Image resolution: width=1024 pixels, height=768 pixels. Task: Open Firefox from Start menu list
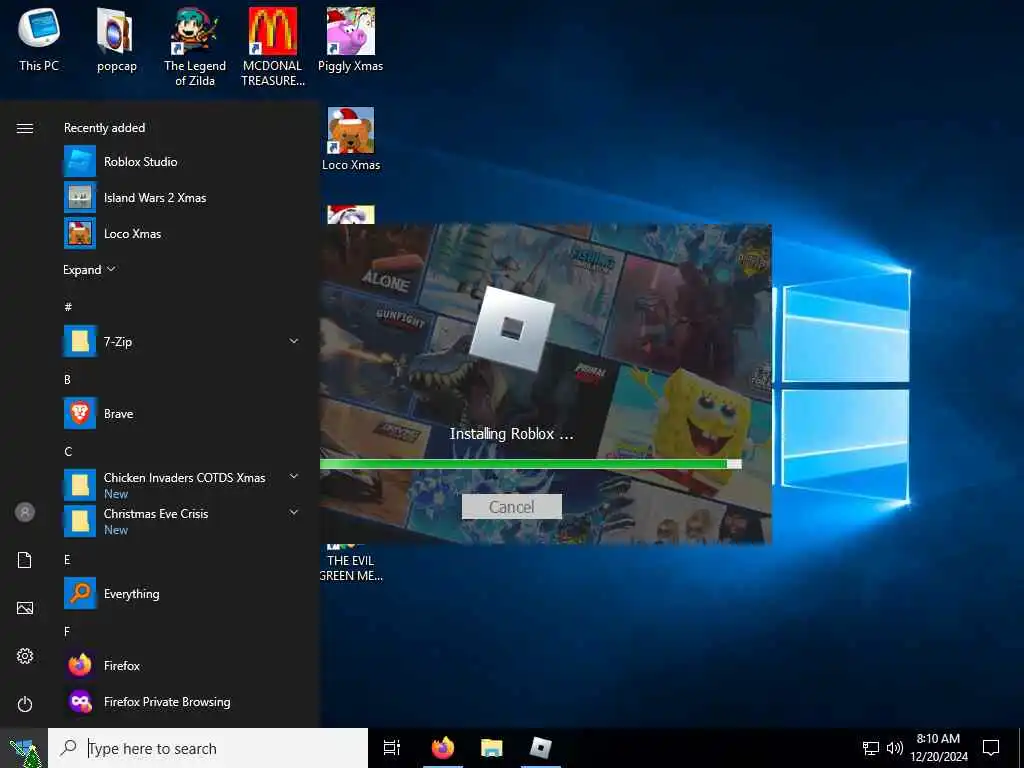[x=182, y=665]
